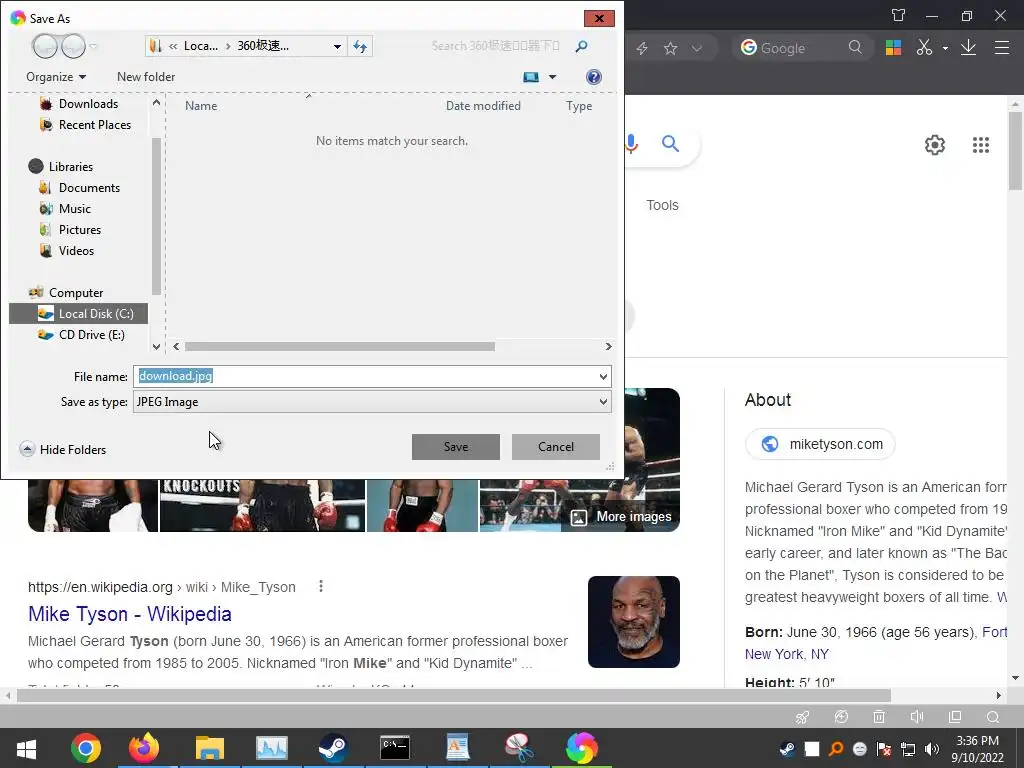This screenshot has width=1024, height=768.
Task: Click New folder in Save As dialog
Action: click(146, 76)
